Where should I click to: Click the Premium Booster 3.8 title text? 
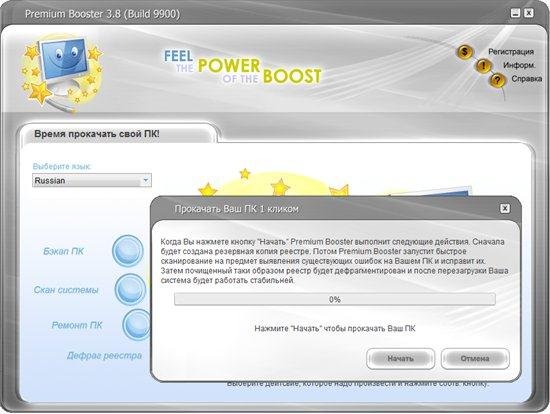[102, 14]
